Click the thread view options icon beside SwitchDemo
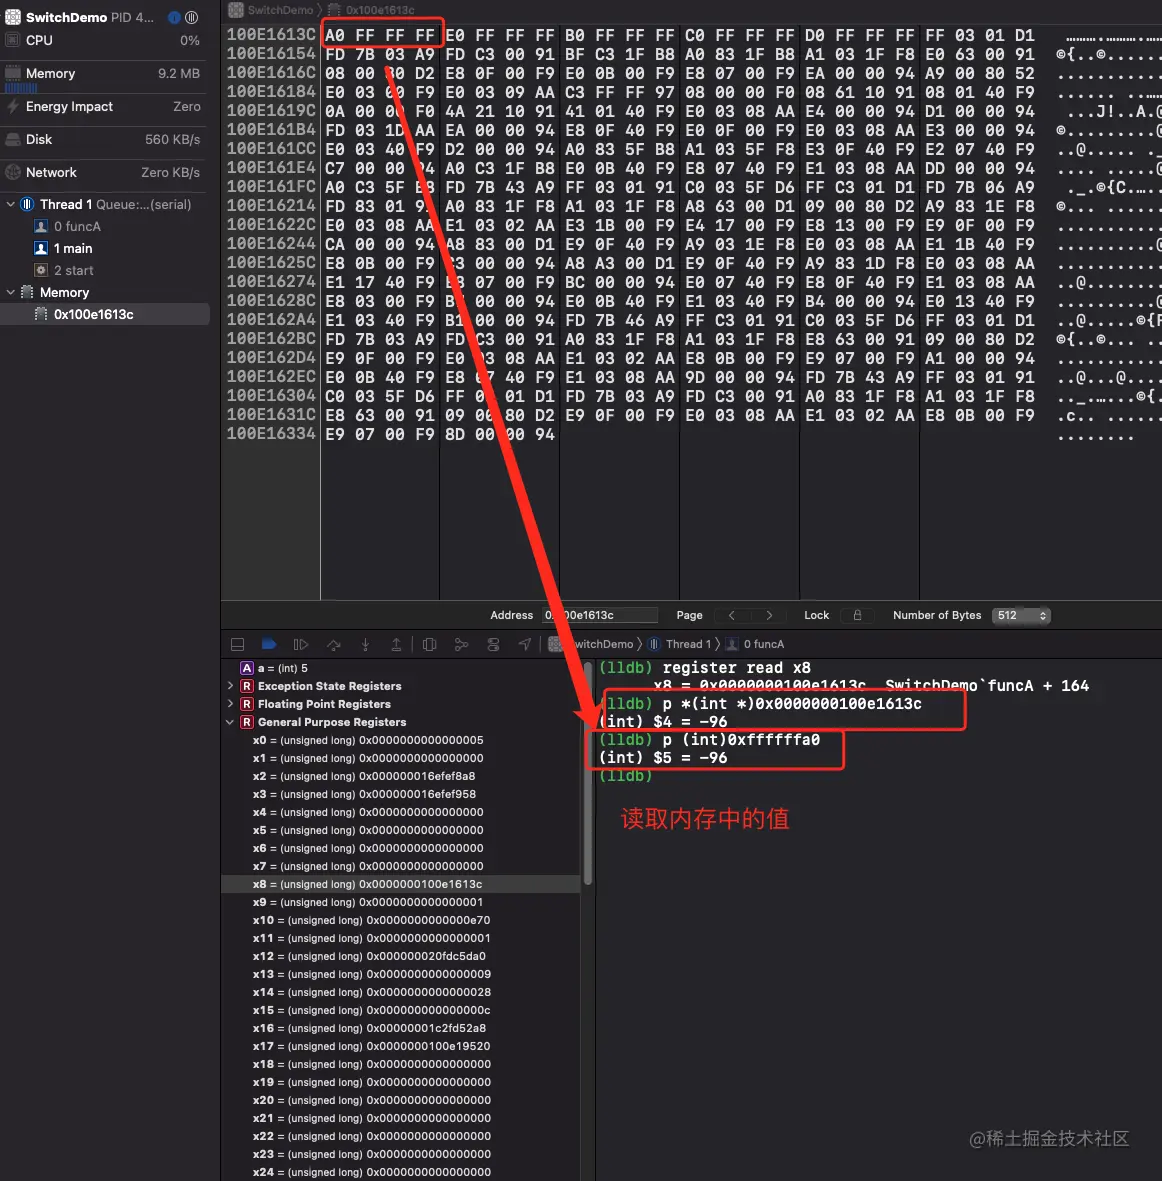 tap(192, 17)
